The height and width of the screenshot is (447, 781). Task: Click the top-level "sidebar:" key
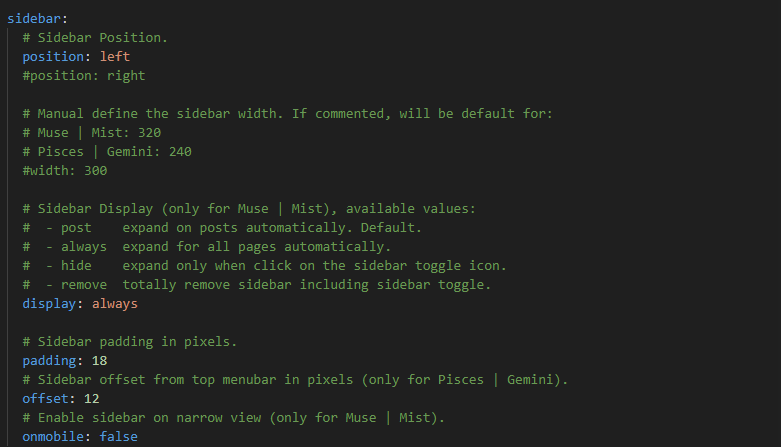(x=36, y=18)
